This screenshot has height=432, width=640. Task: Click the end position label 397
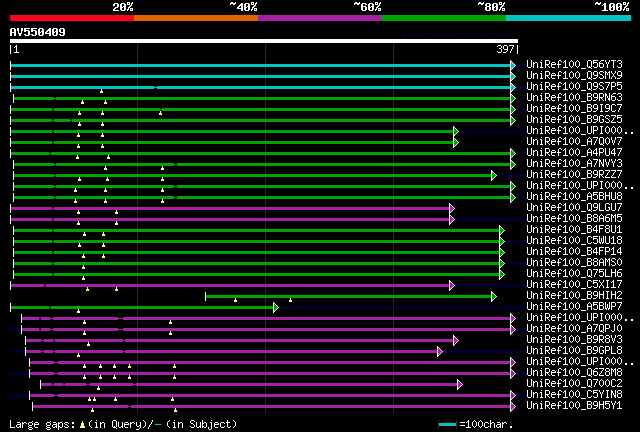505,49
